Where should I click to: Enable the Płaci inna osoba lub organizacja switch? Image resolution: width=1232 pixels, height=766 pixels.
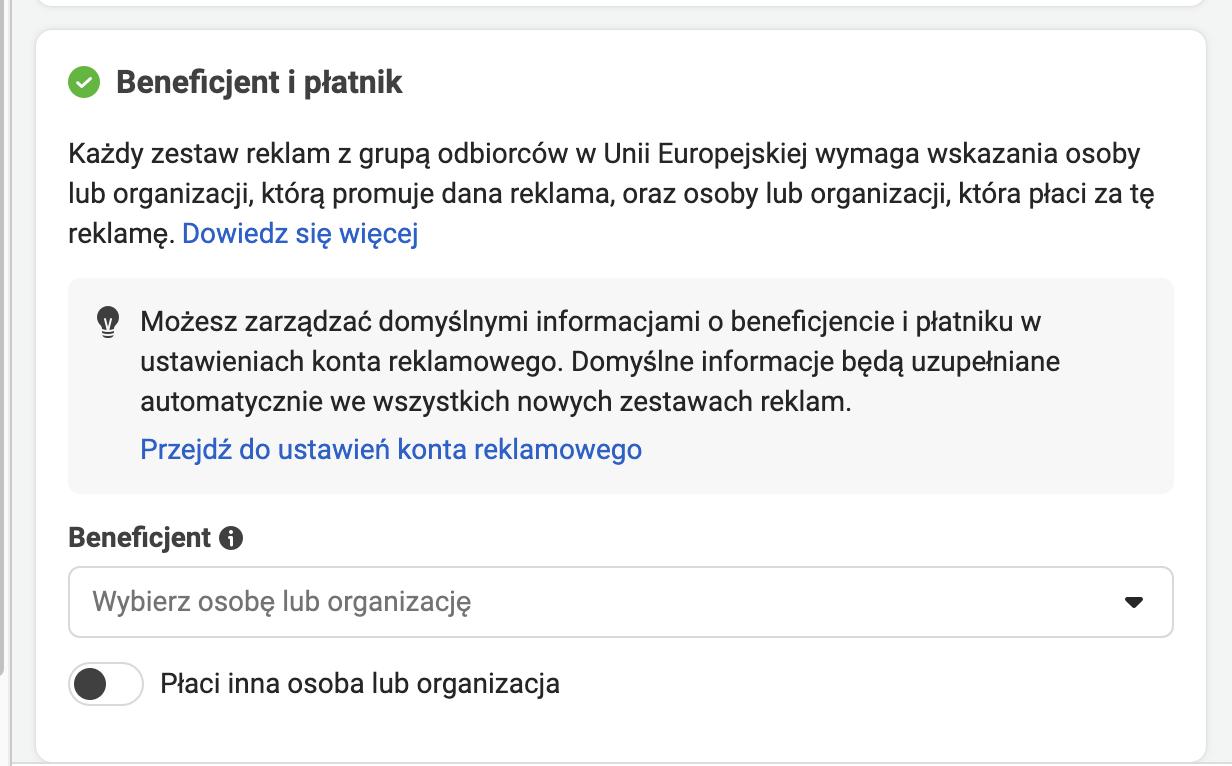tap(106, 684)
